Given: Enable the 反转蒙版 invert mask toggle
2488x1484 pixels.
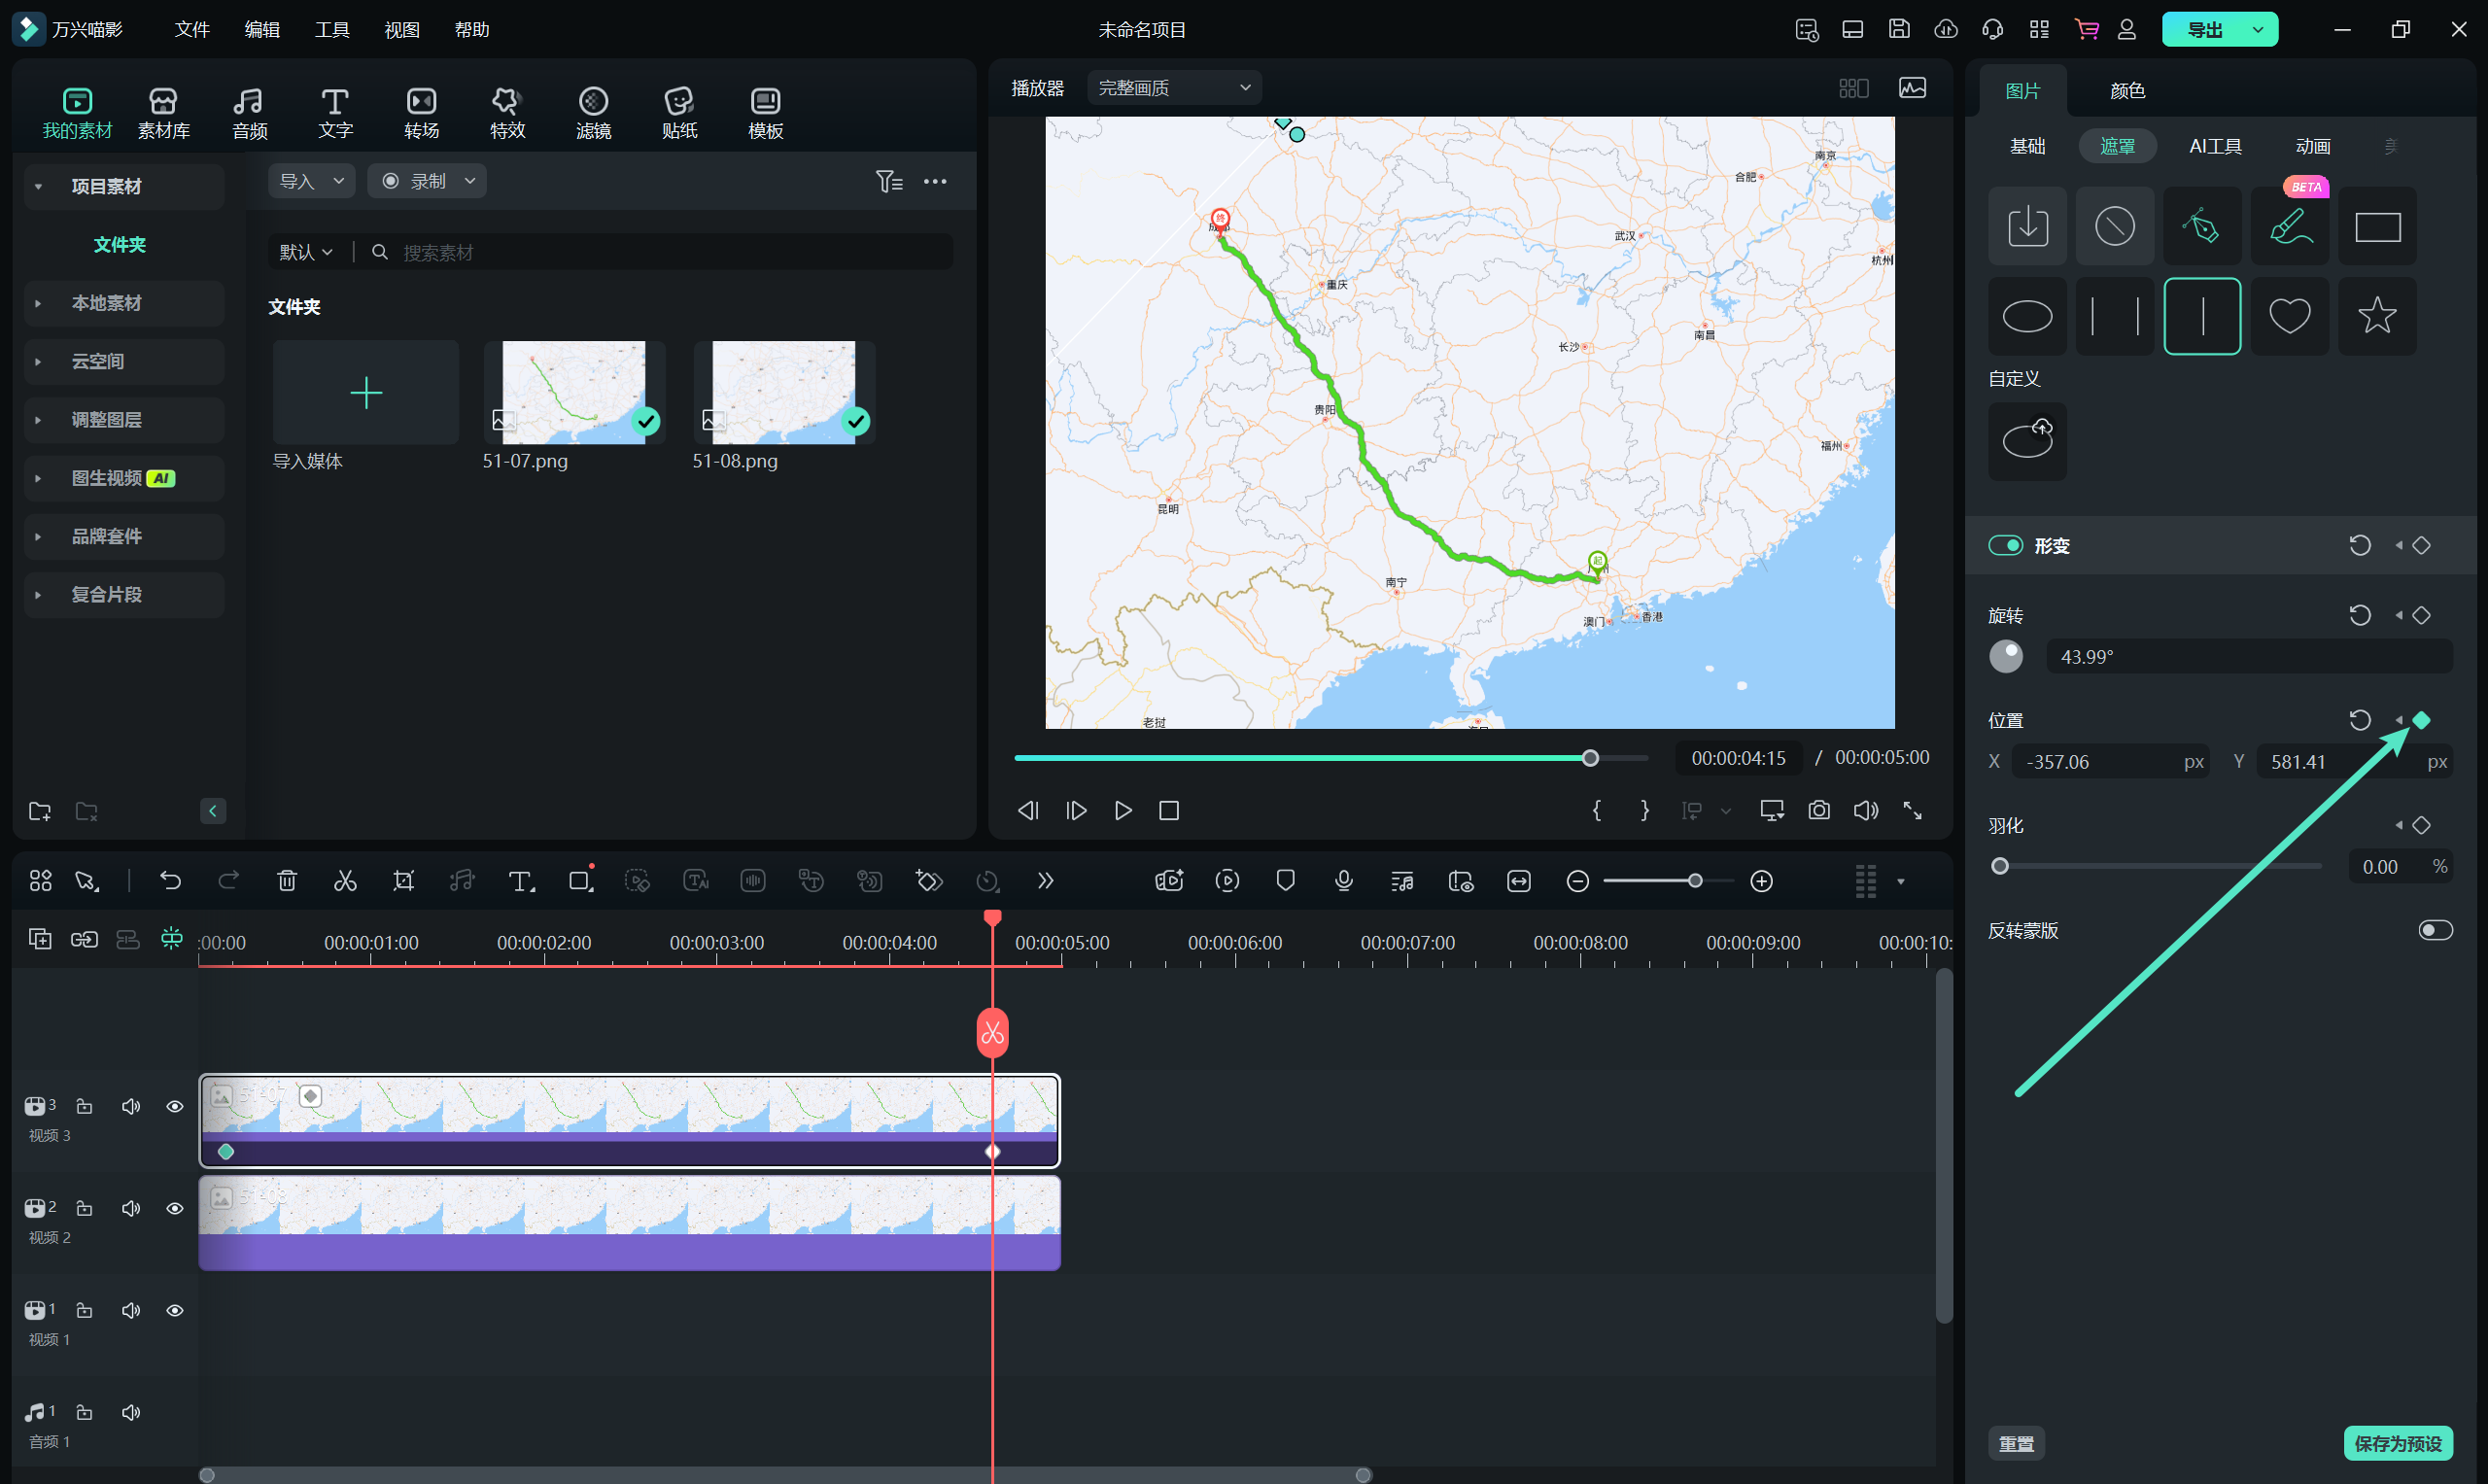Looking at the screenshot, I should (2434, 930).
